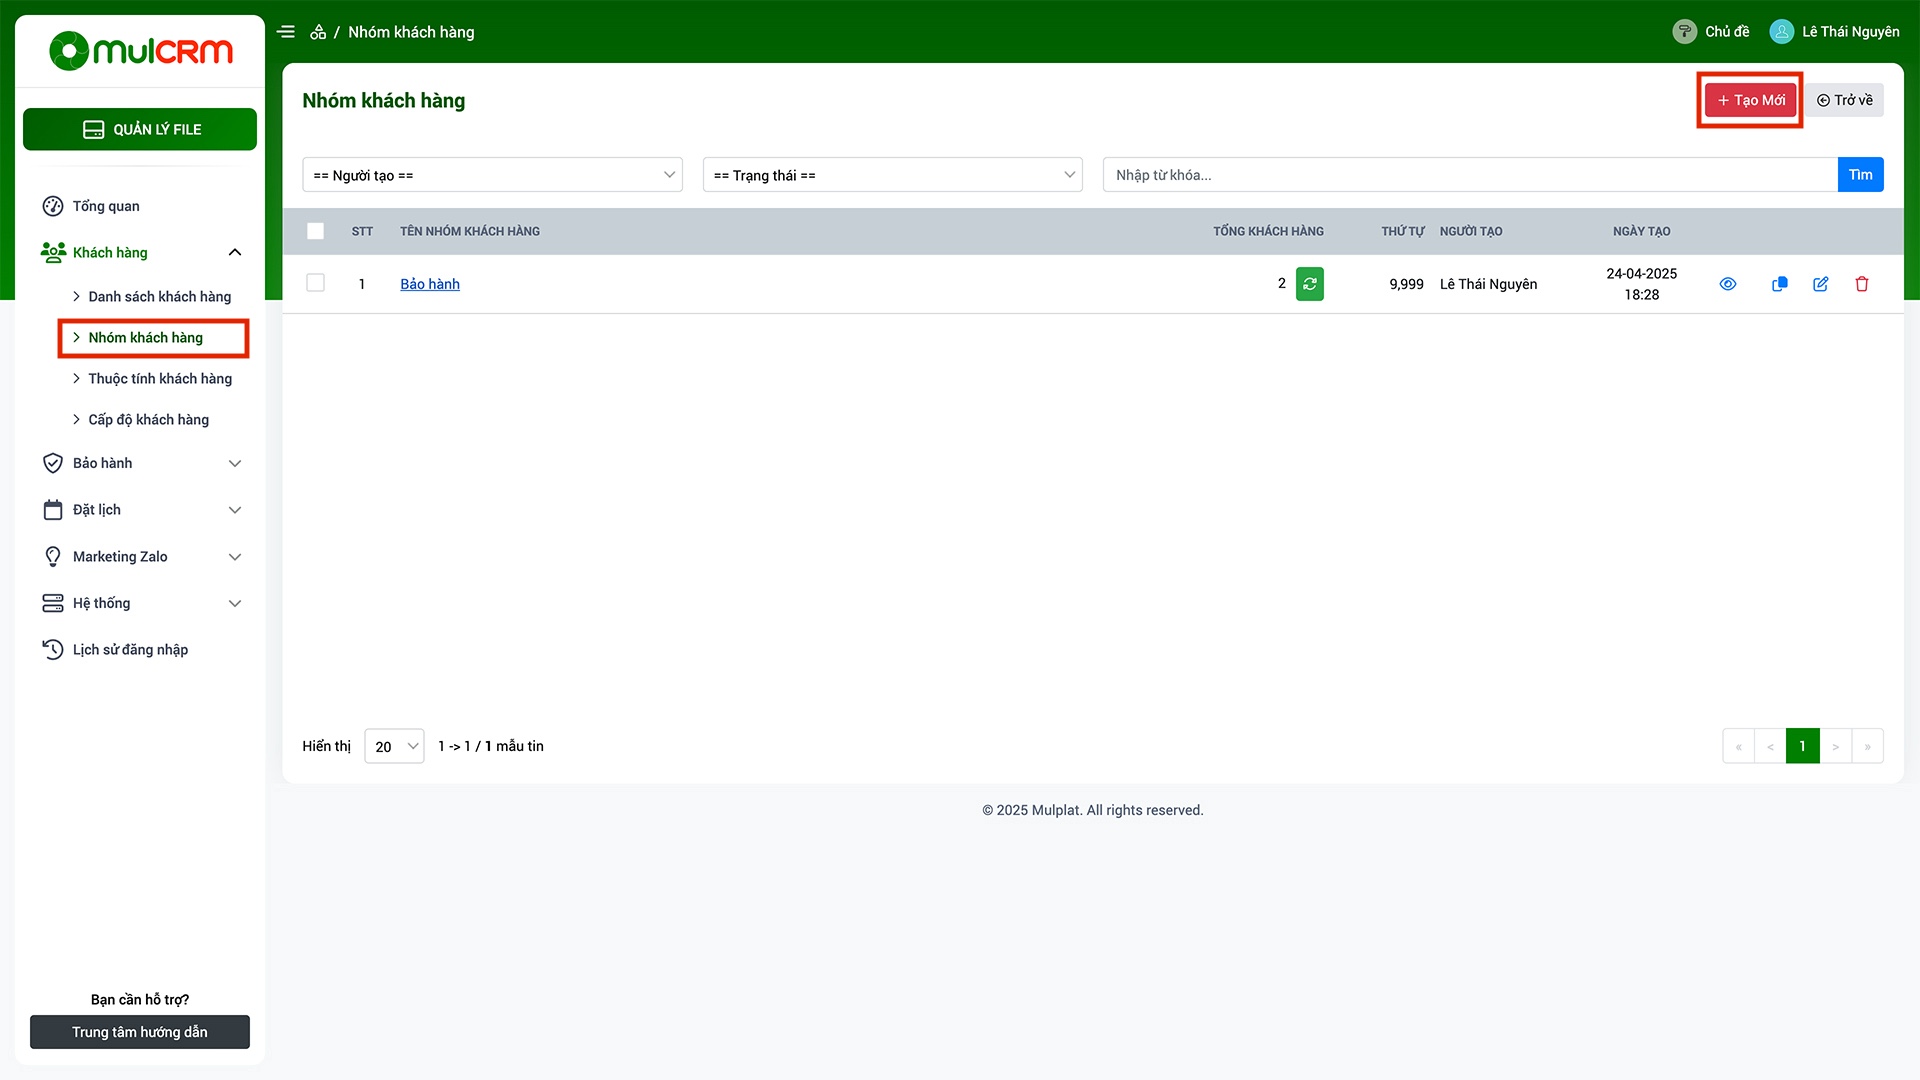Change the Hiển thị page size selector
Image resolution: width=1920 pixels, height=1080 pixels.
point(394,746)
